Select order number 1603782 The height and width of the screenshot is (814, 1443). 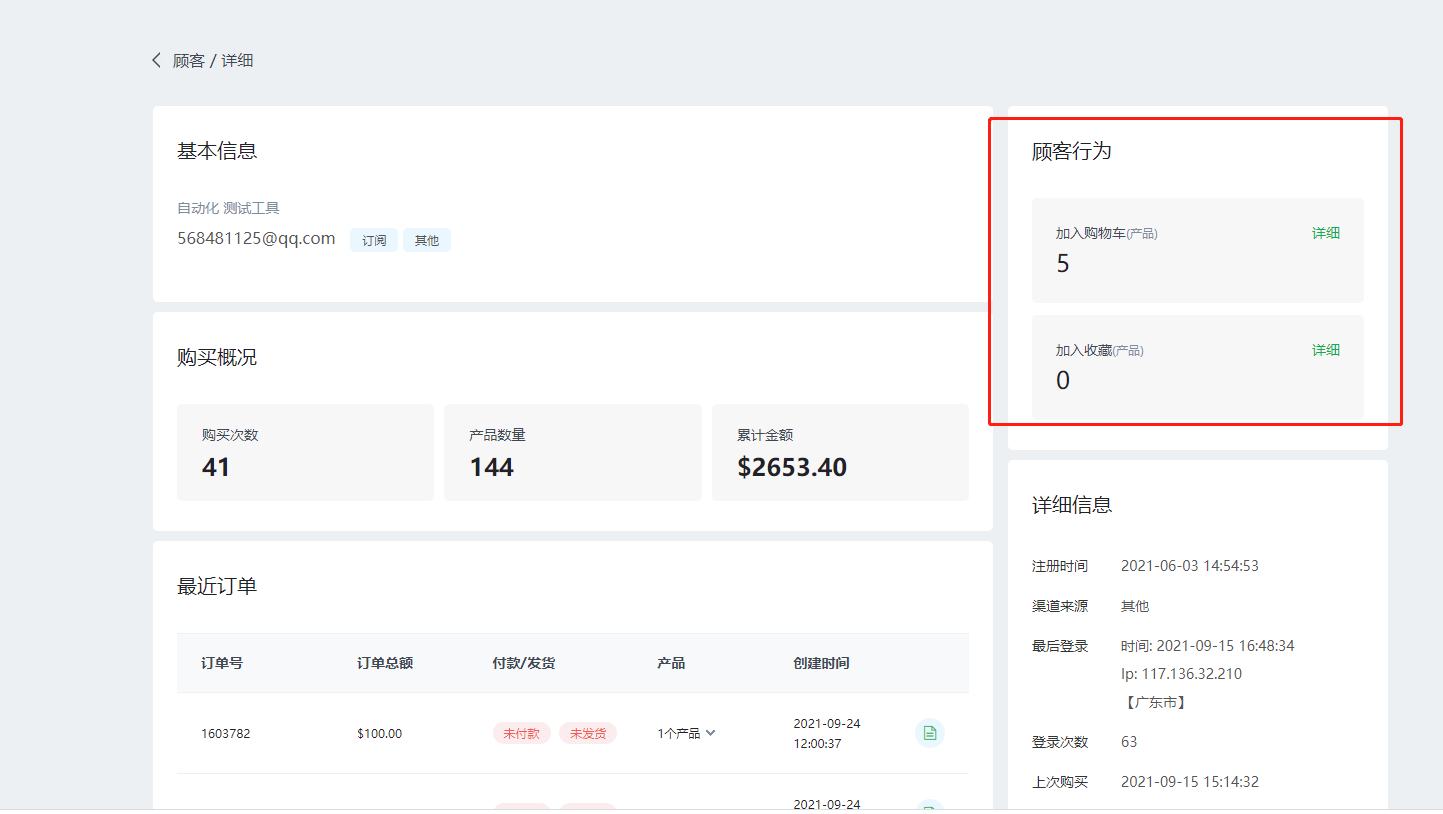[226, 733]
